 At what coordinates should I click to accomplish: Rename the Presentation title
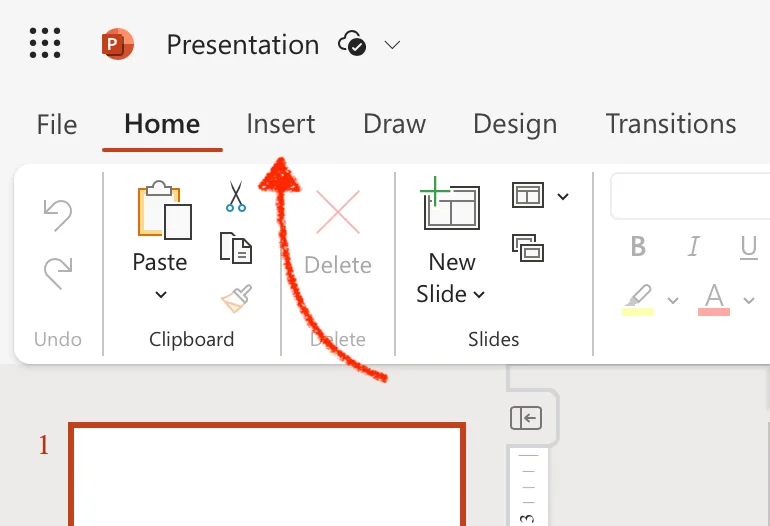click(243, 45)
